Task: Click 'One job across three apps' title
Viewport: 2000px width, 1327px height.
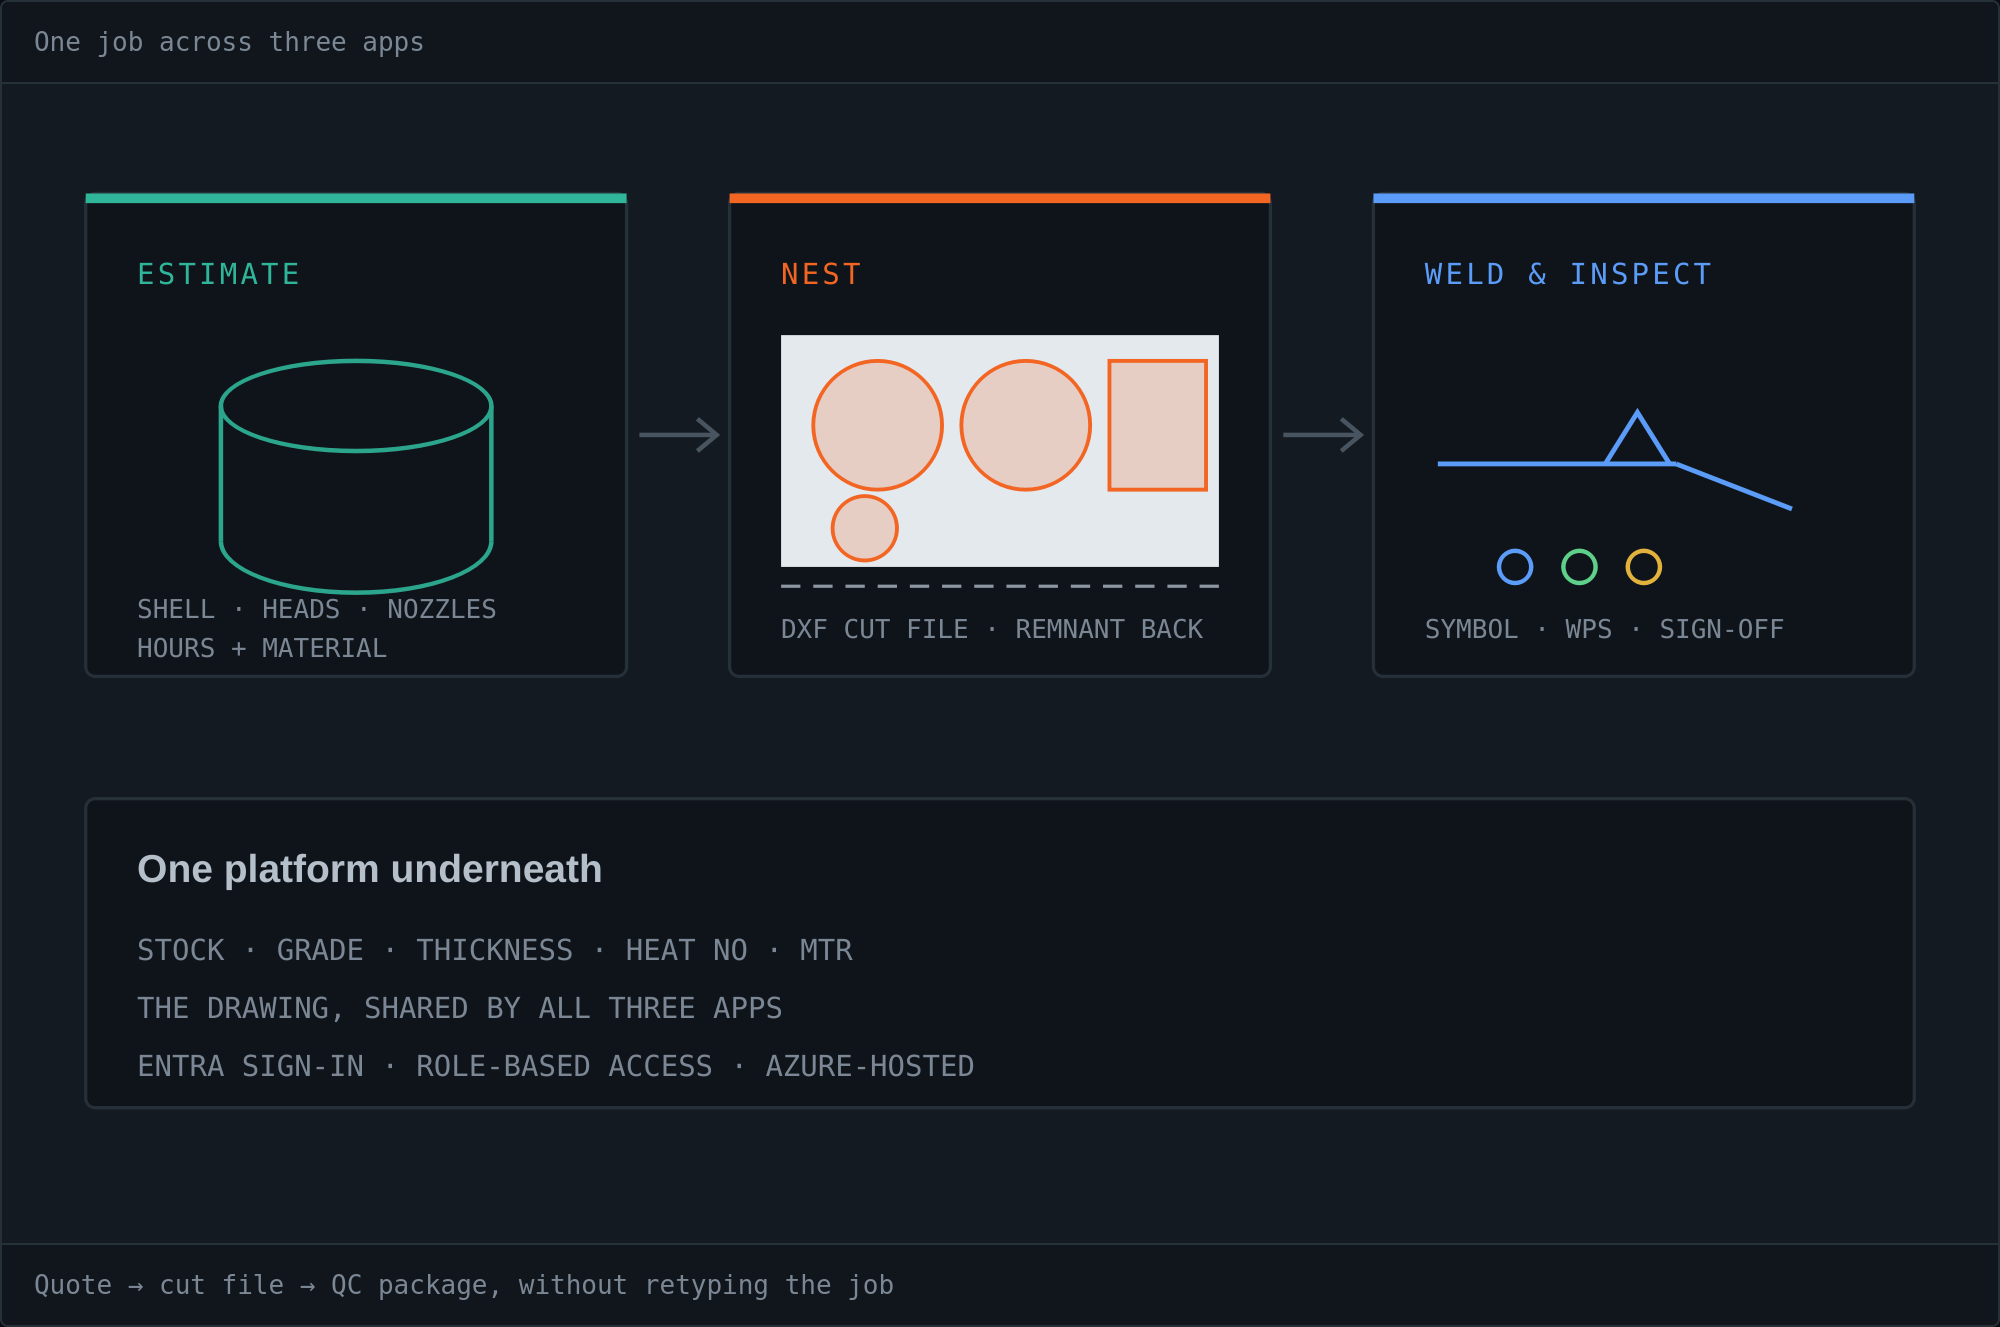Action: 229,42
